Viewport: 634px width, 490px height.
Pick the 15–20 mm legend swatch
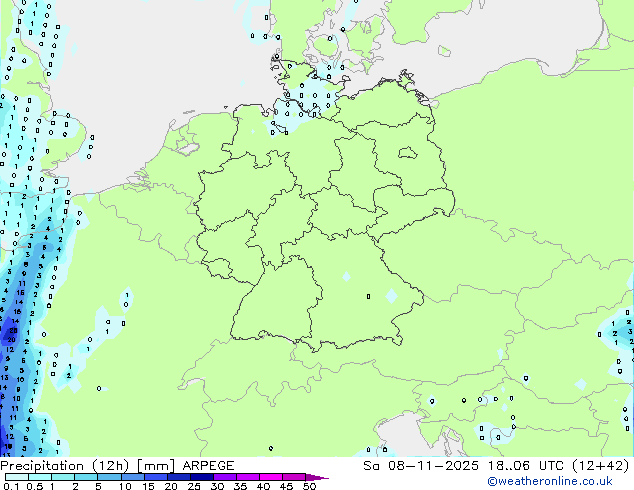click(155, 477)
